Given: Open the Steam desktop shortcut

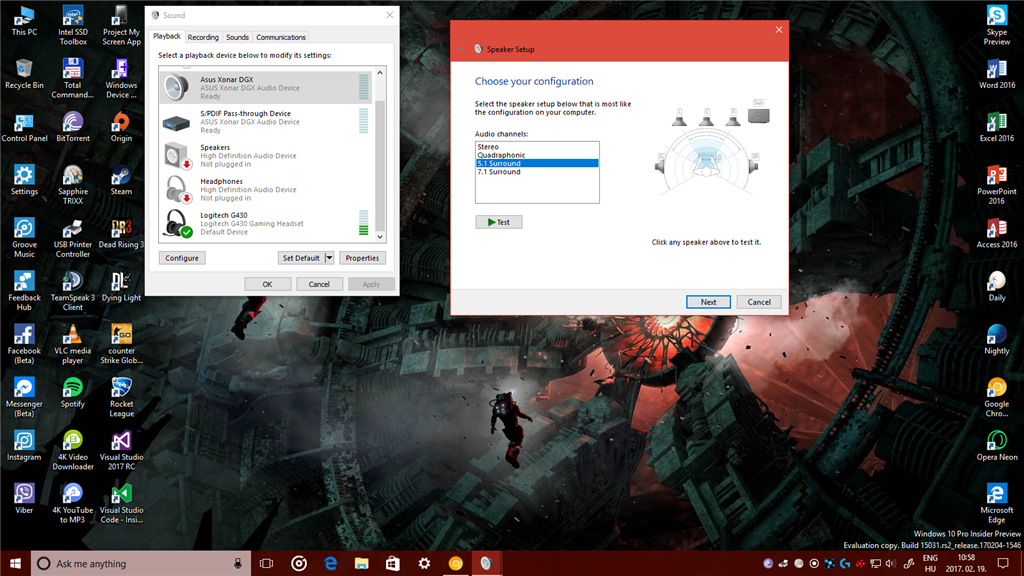Looking at the screenshot, I should (x=121, y=181).
